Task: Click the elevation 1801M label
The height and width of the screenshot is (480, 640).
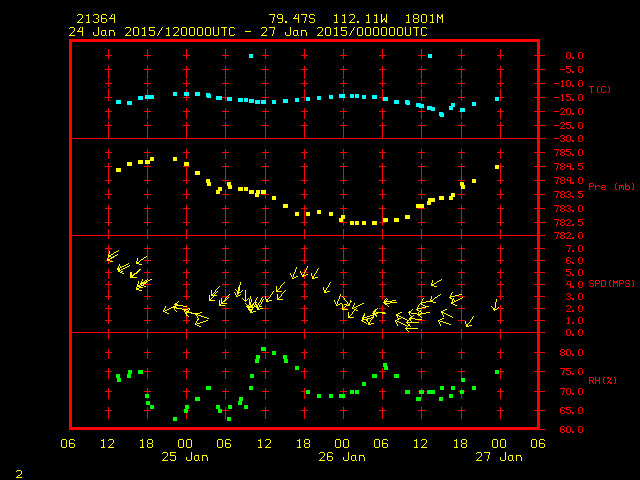Action: coord(424,19)
